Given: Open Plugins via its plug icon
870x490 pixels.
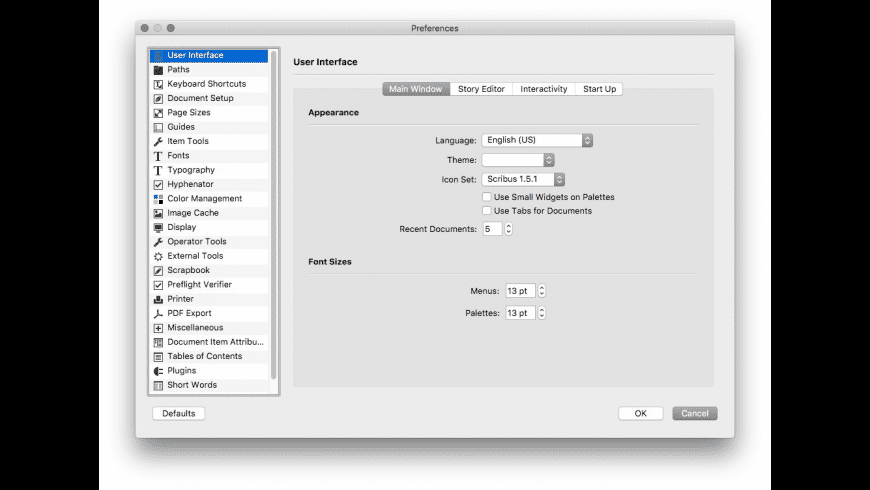Looking at the screenshot, I should pyautogui.click(x=158, y=371).
